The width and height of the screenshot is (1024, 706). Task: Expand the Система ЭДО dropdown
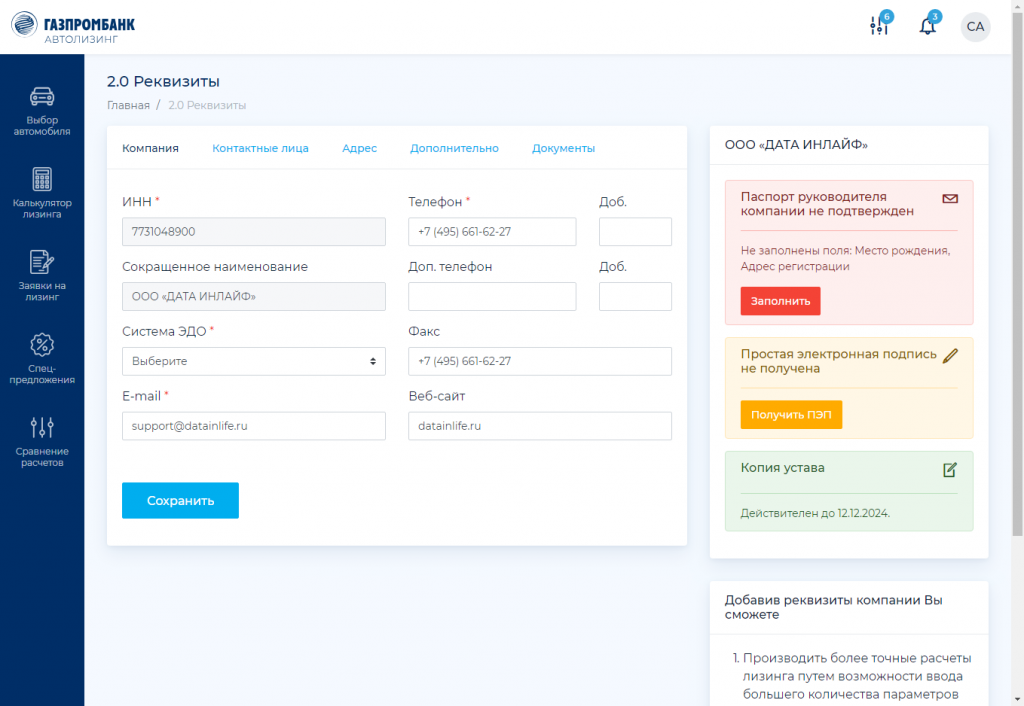[x=253, y=361]
